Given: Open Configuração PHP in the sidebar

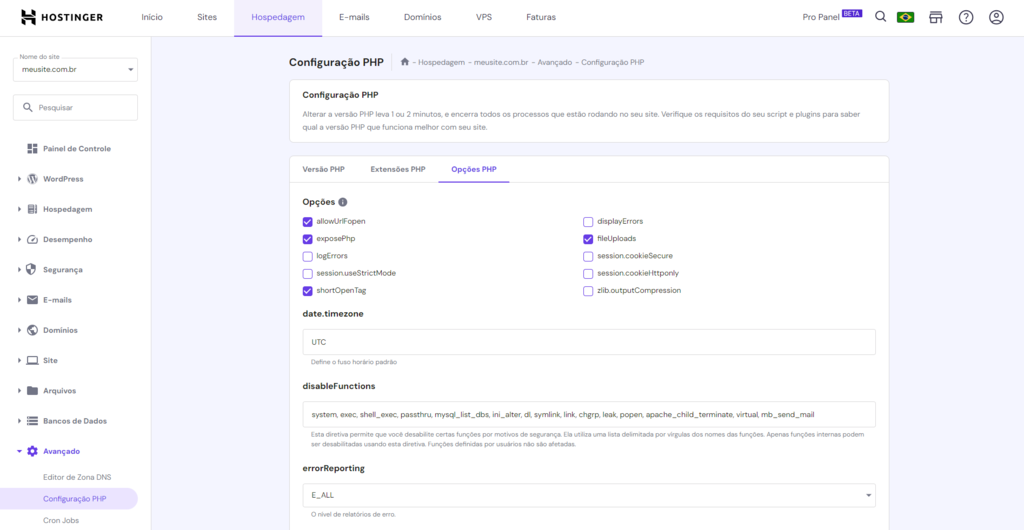Looking at the screenshot, I should 69,499.
